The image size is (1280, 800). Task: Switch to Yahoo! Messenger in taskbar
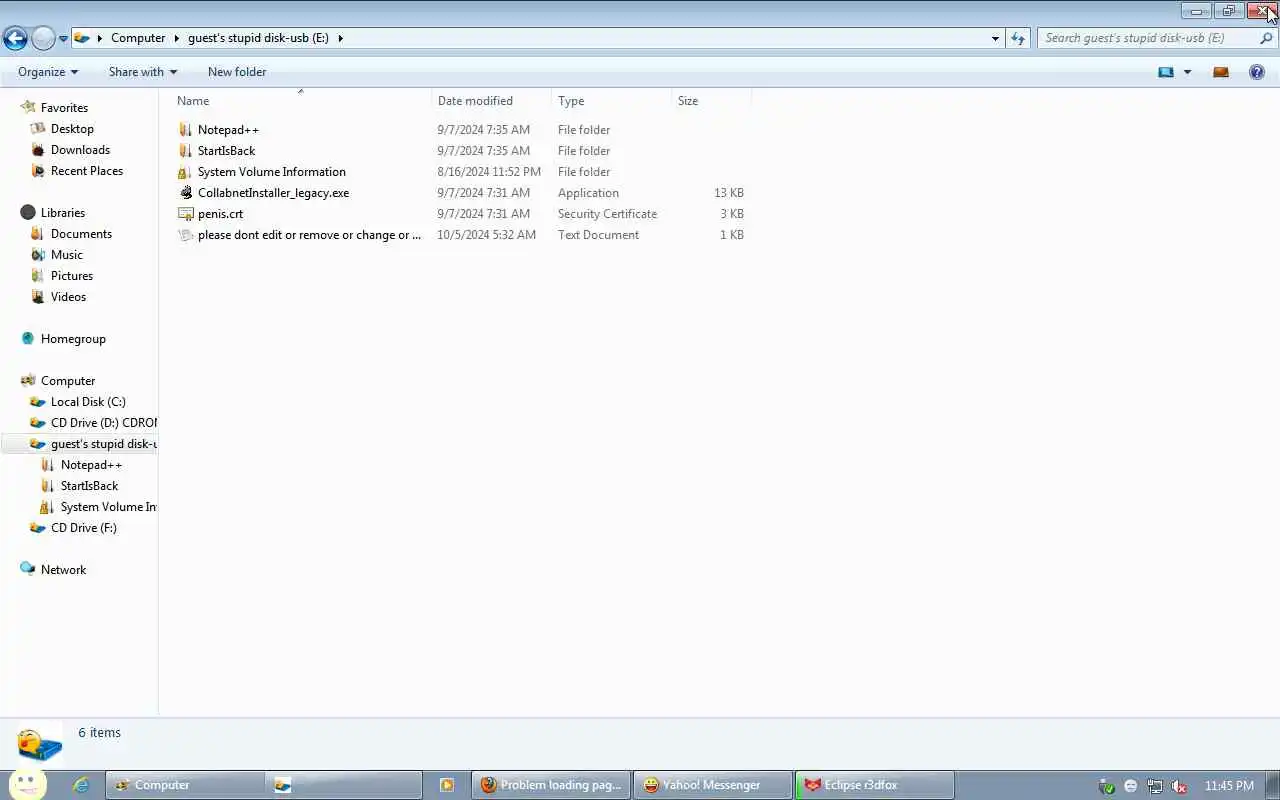point(711,785)
